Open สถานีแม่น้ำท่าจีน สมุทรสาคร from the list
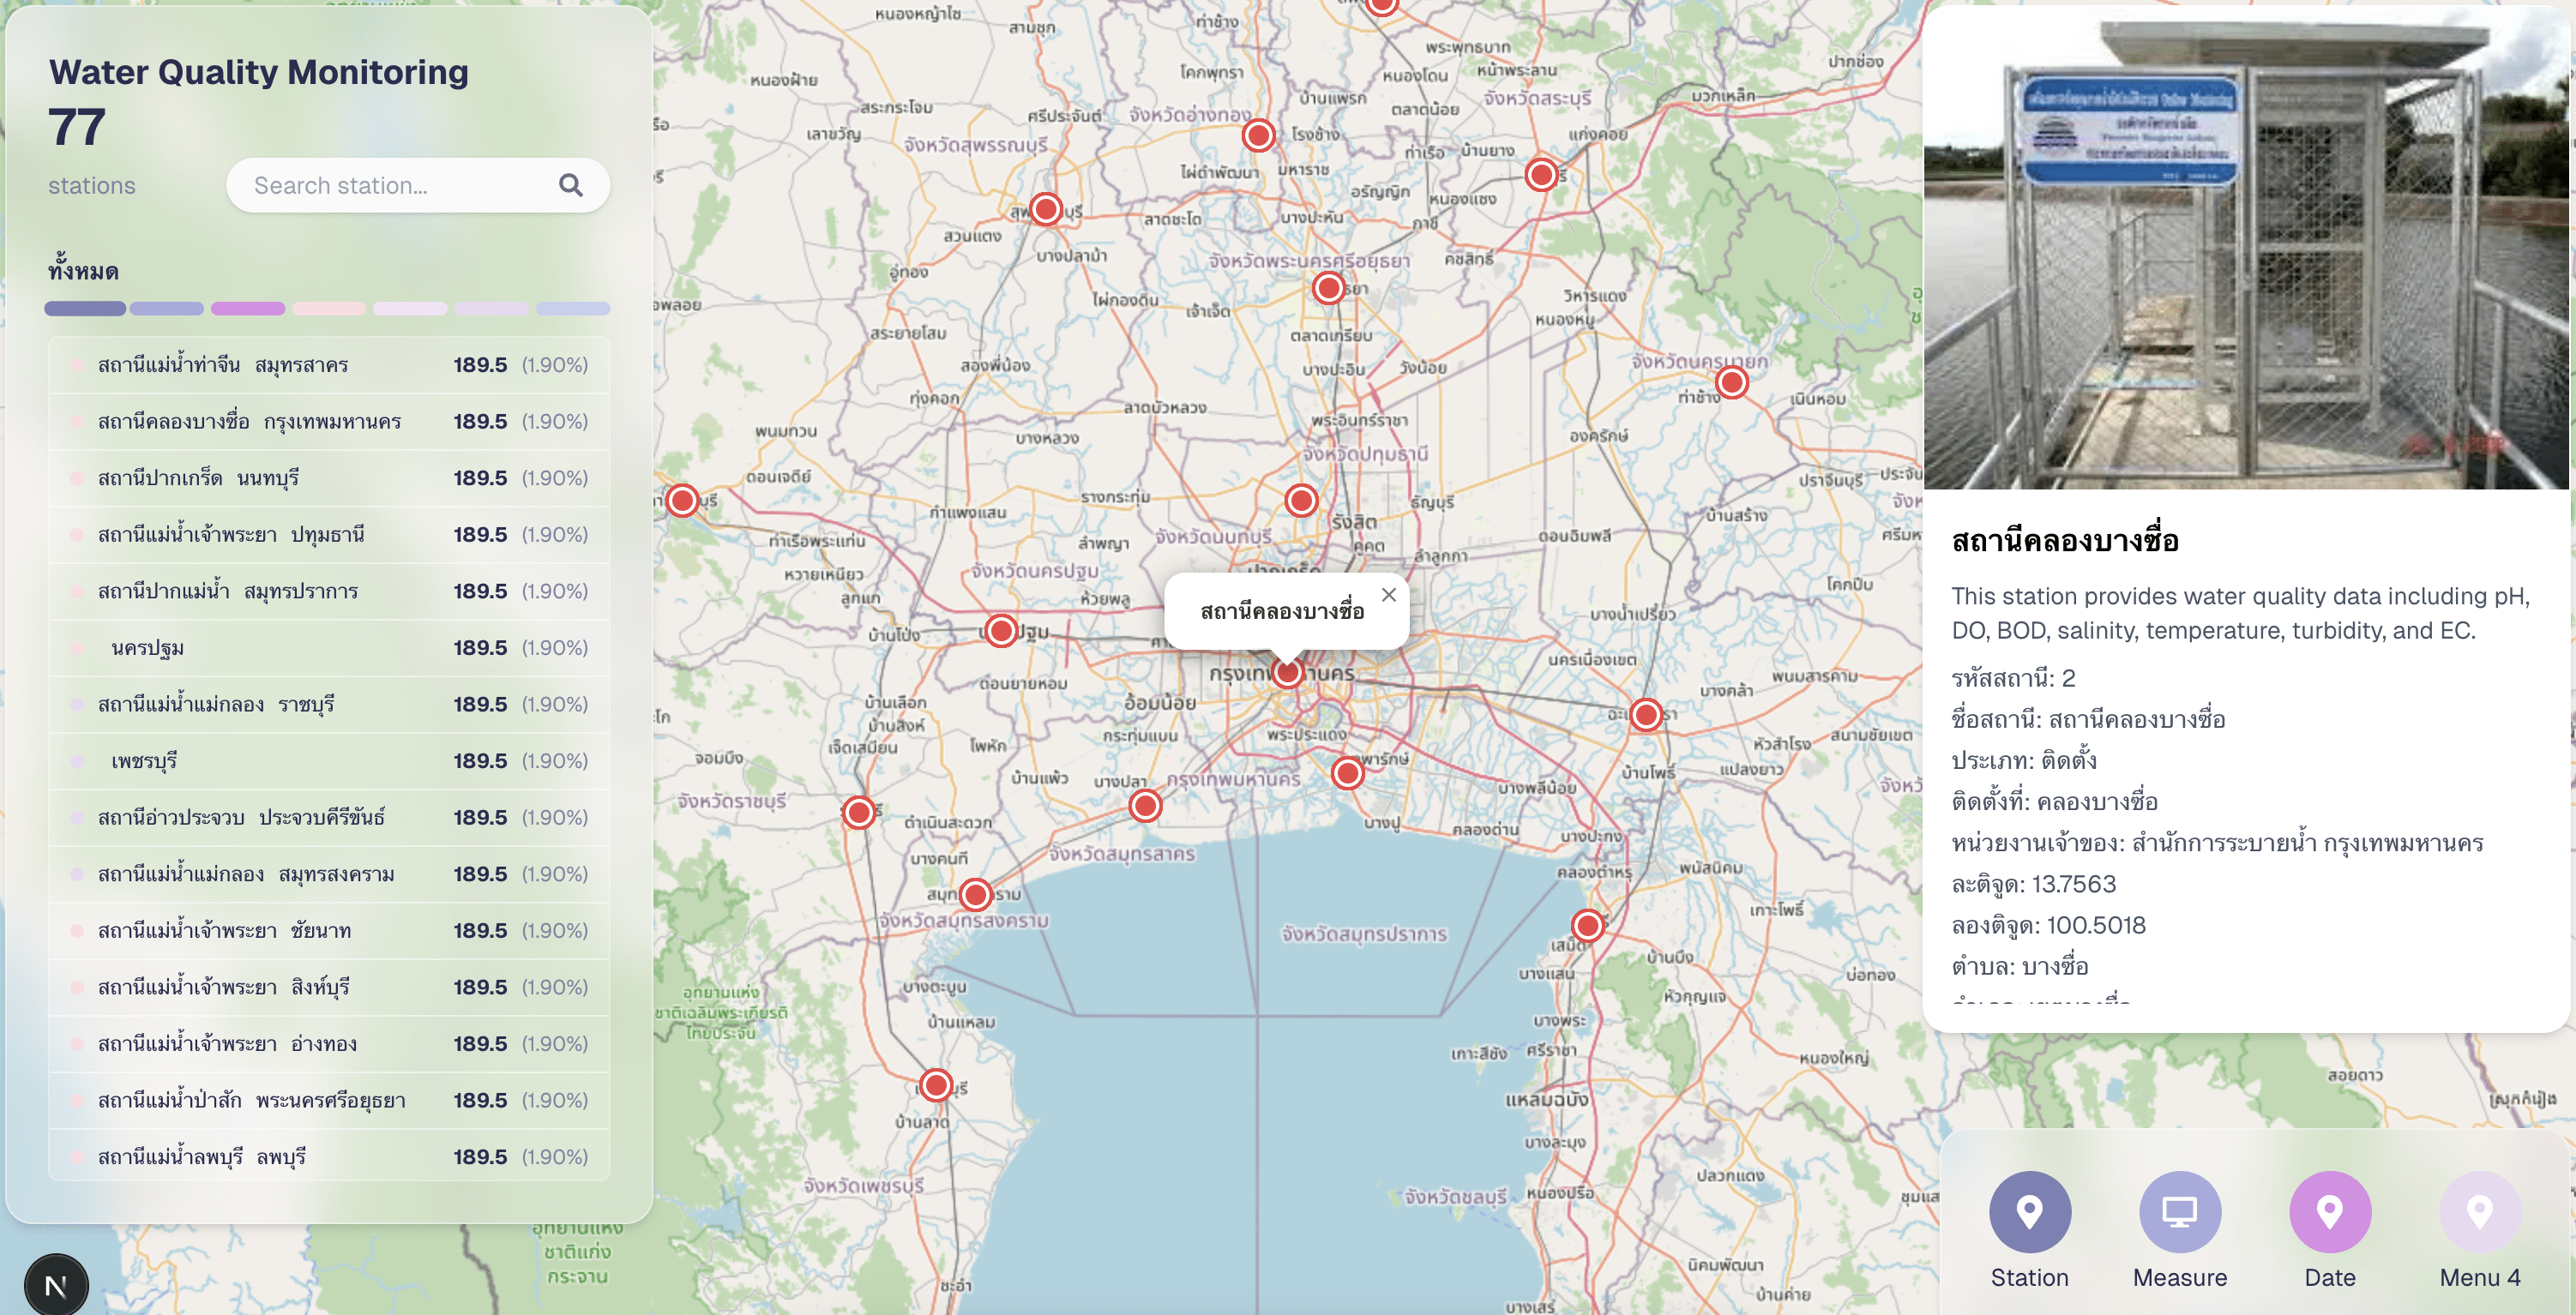Image resolution: width=2576 pixels, height=1315 pixels. pyautogui.click(x=328, y=365)
